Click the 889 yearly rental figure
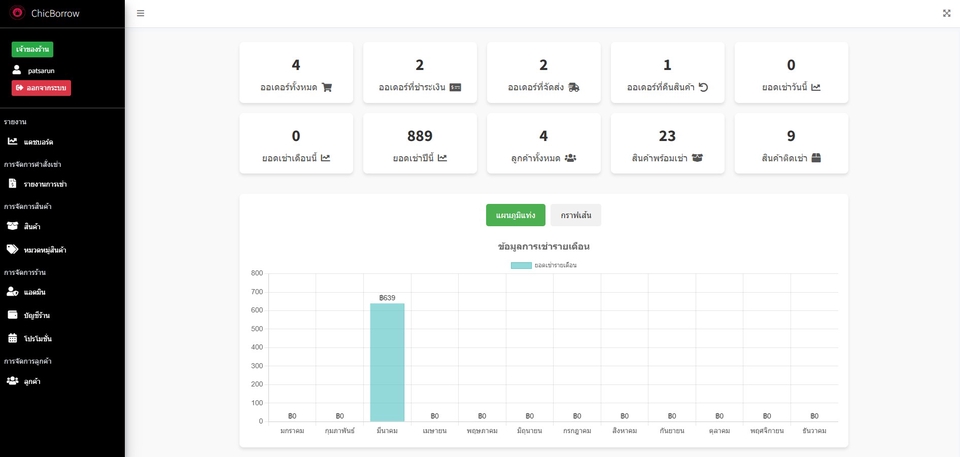This screenshot has width=960, height=457. [x=420, y=136]
